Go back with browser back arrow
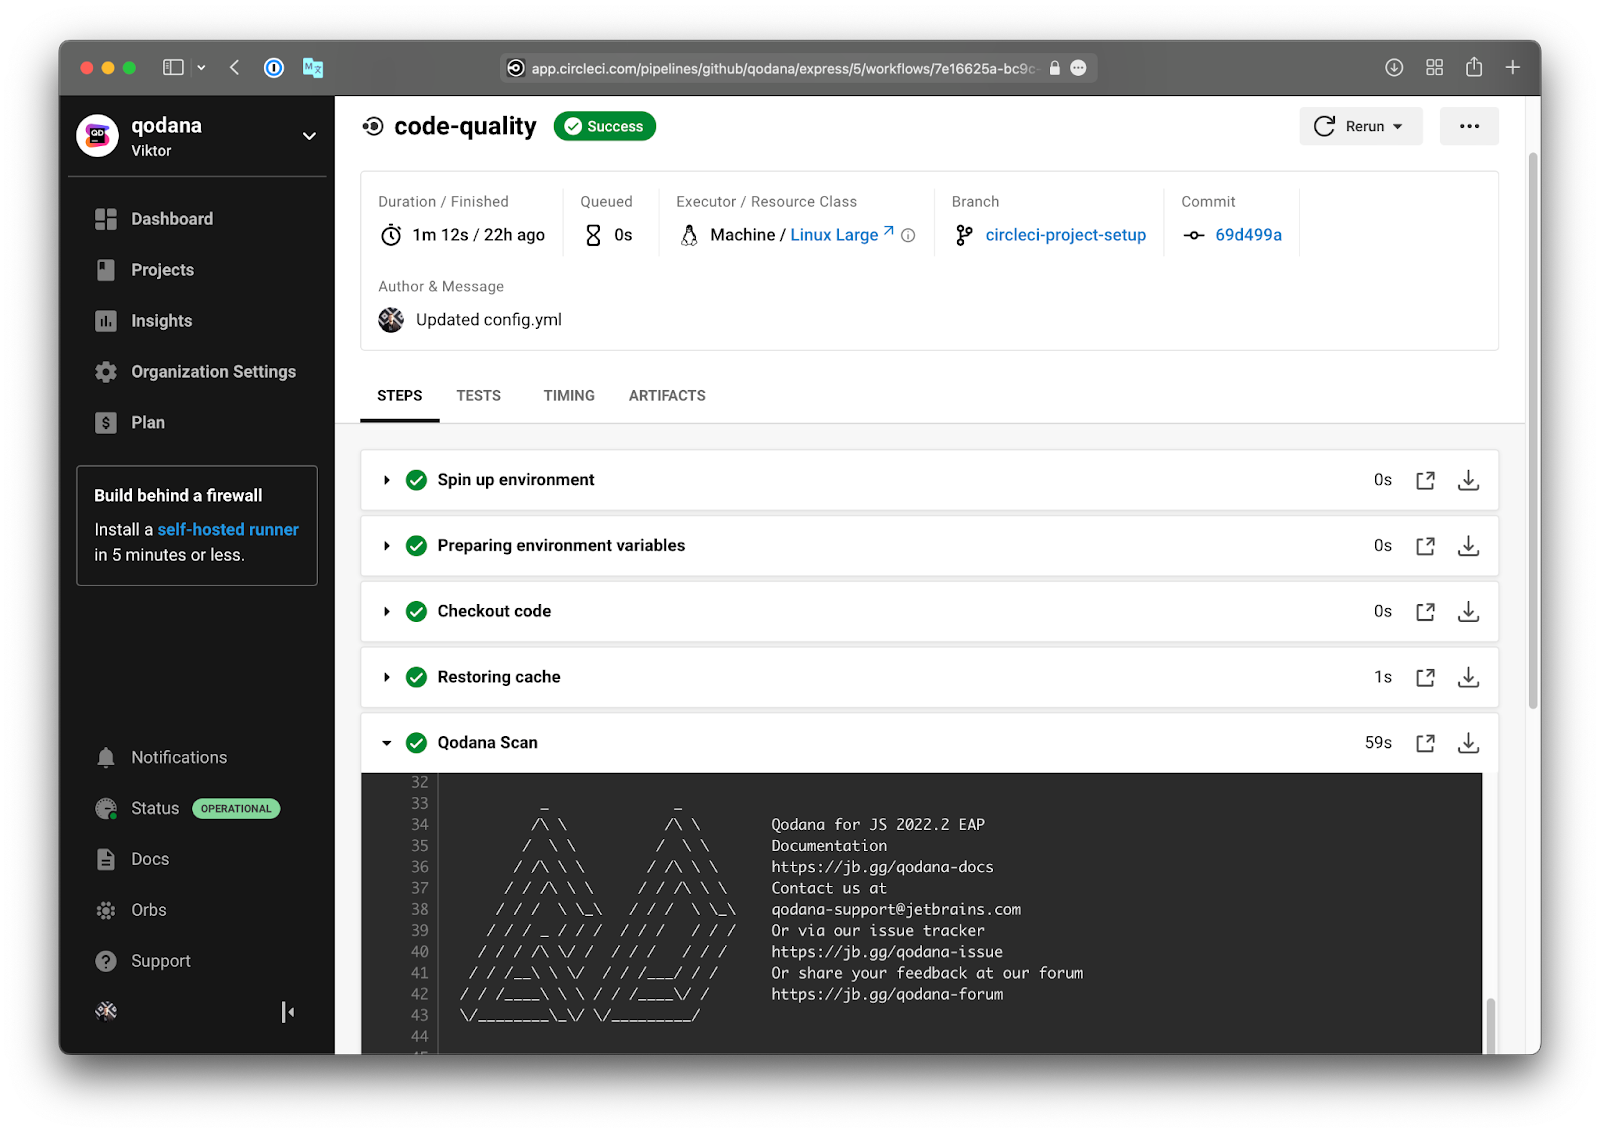 click(x=235, y=68)
